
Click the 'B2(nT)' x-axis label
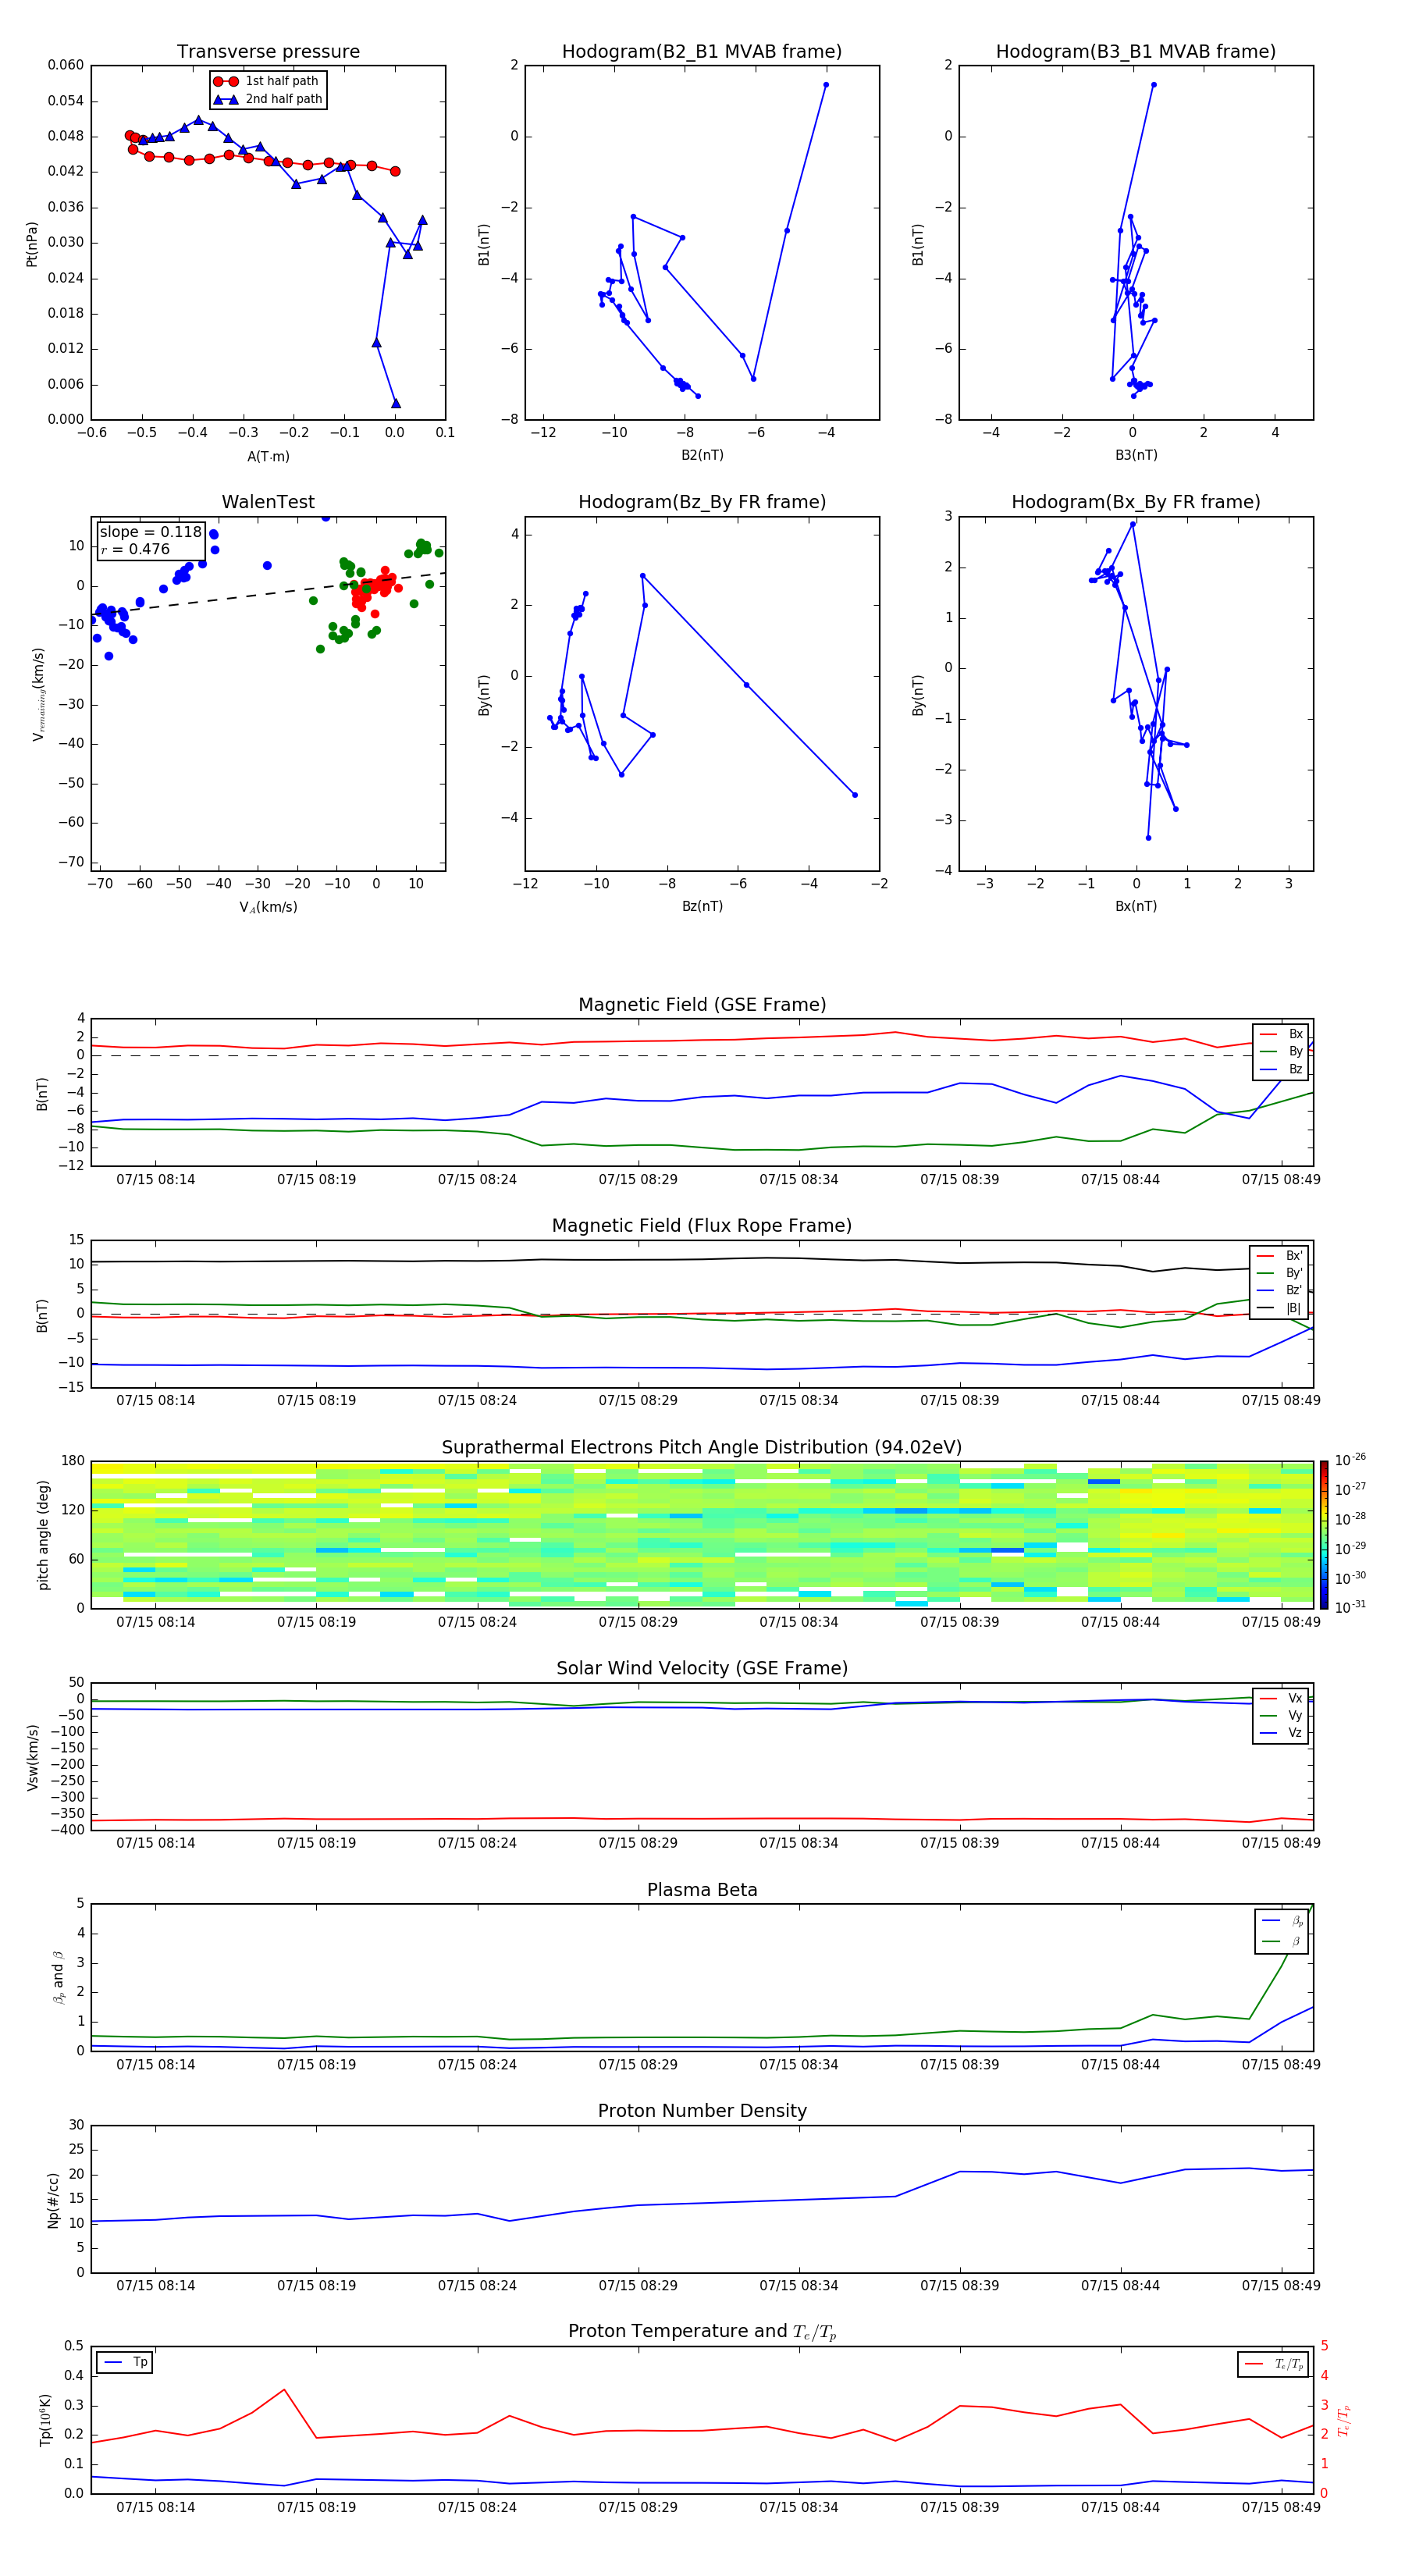[702, 455]
